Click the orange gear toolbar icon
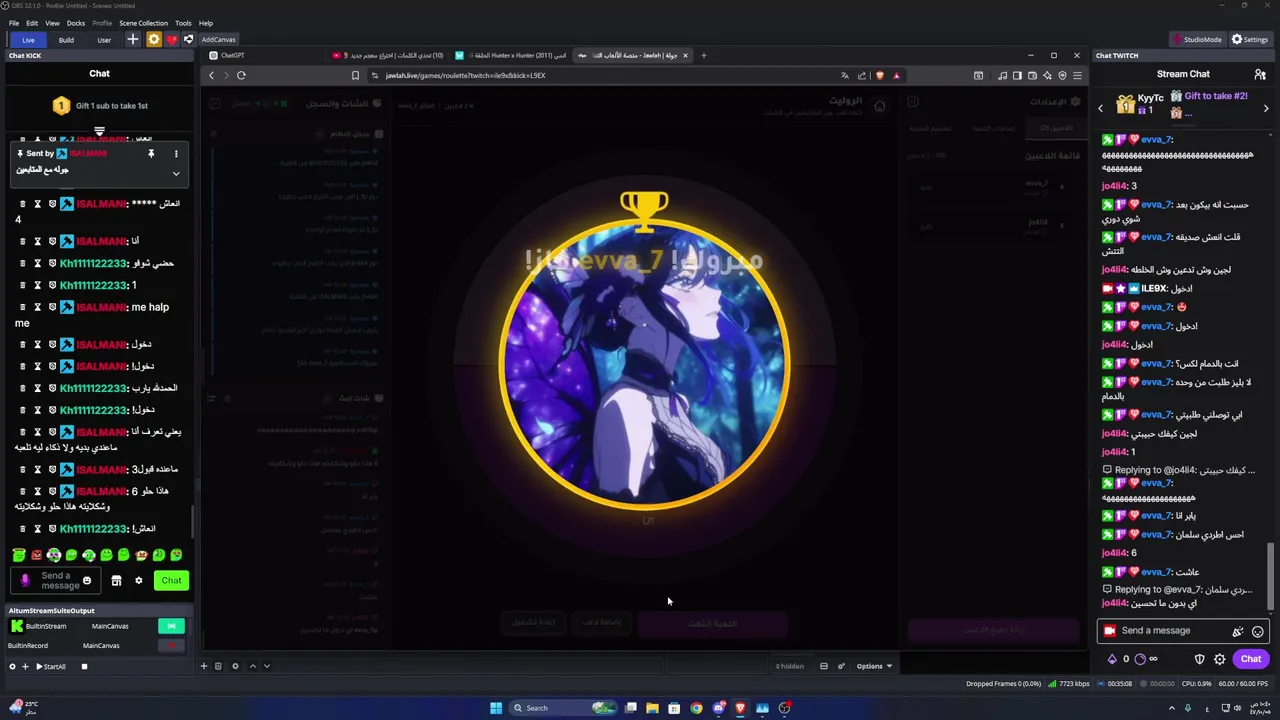This screenshot has height=720, width=1280. (x=153, y=40)
